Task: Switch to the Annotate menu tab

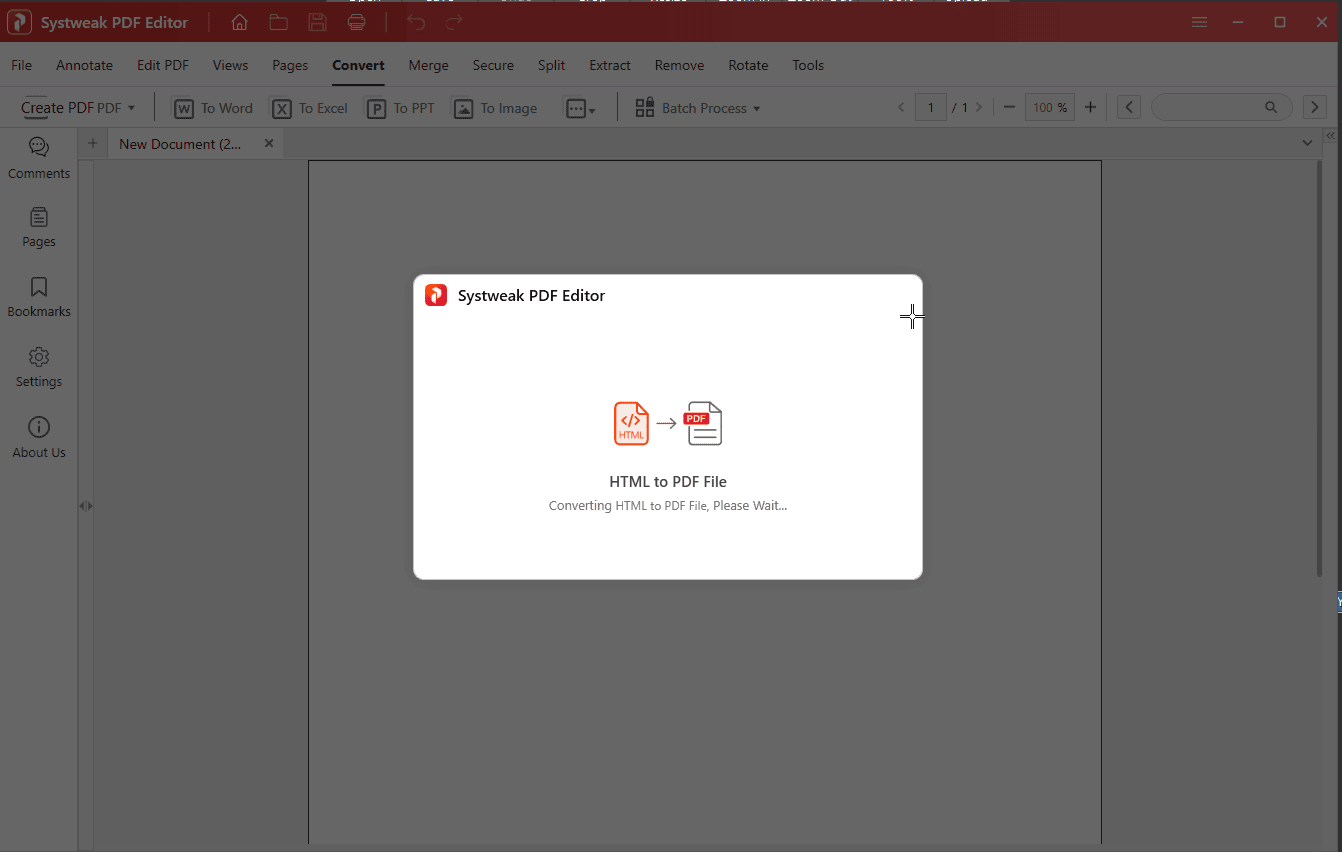Action: pyautogui.click(x=84, y=65)
